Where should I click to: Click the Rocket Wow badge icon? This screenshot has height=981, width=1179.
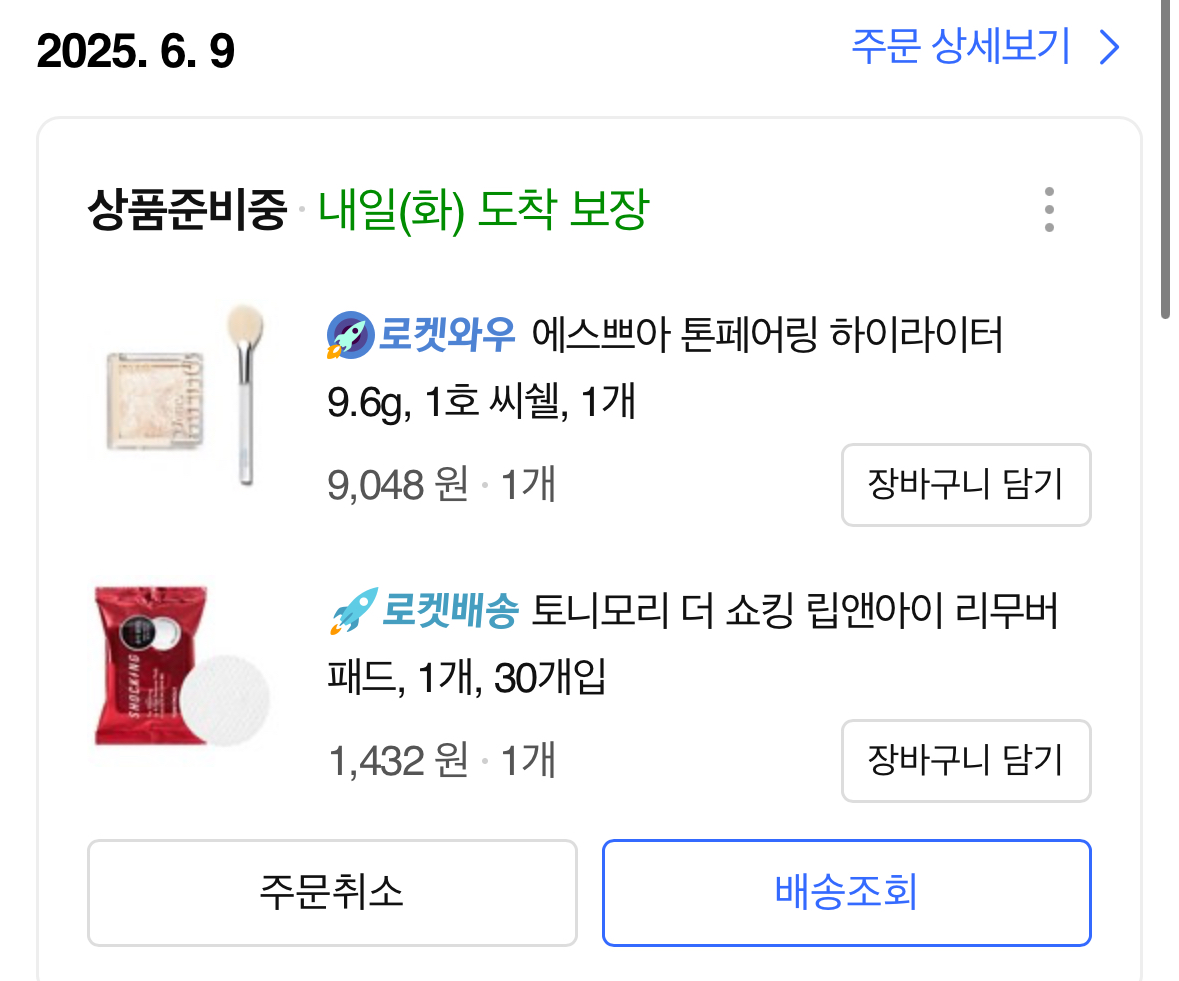[x=349, y=335]
